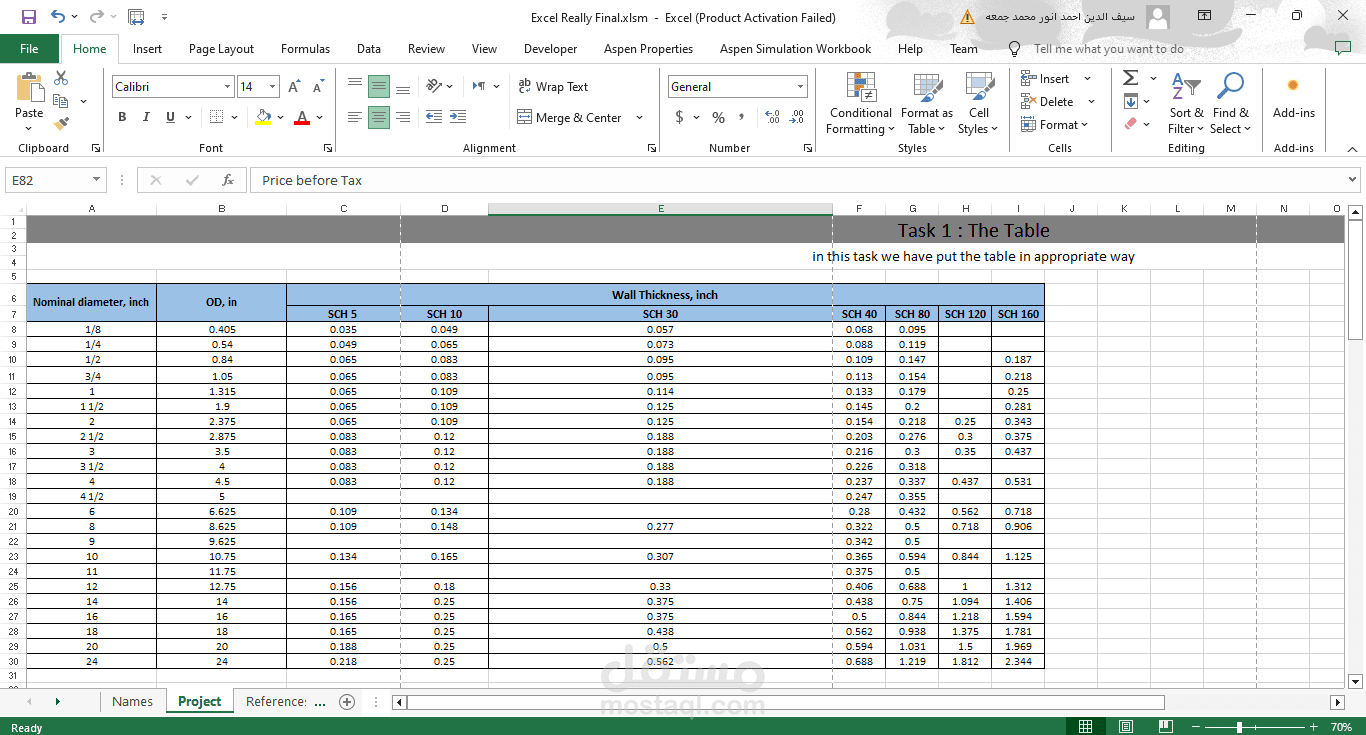Image resolution: width=1366 pixels, height=735 pixels.
Task: Open the font name Calibri dropdown
Action: 228,87
